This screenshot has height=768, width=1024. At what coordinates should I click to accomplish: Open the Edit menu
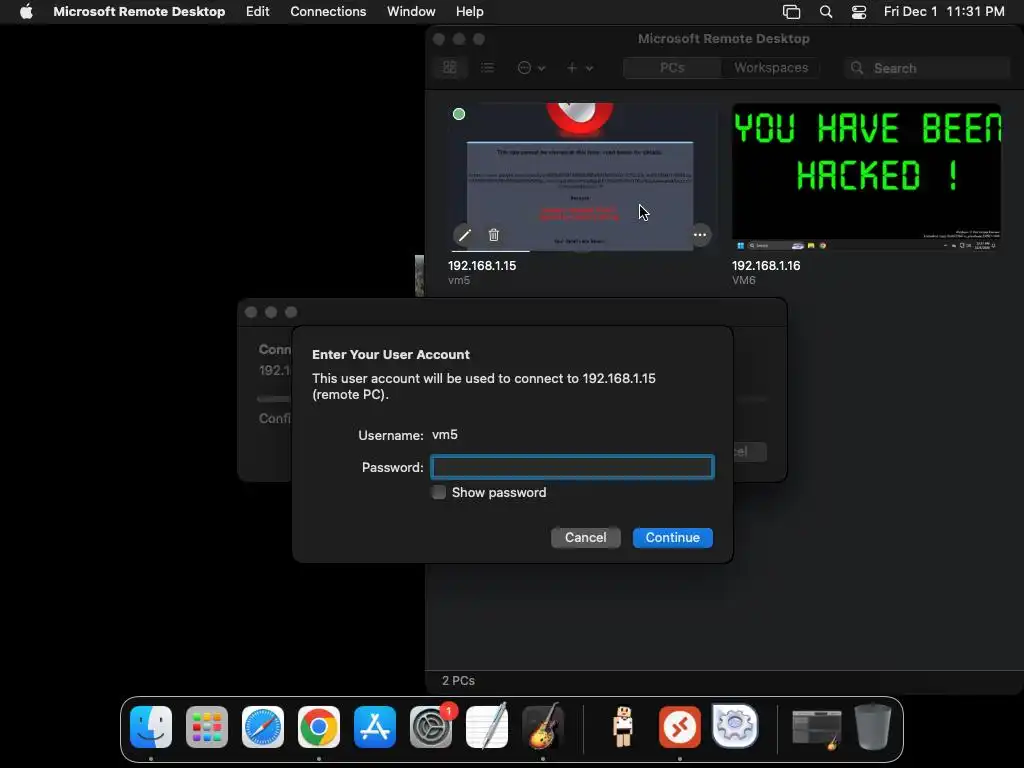[x=257, y=12]
